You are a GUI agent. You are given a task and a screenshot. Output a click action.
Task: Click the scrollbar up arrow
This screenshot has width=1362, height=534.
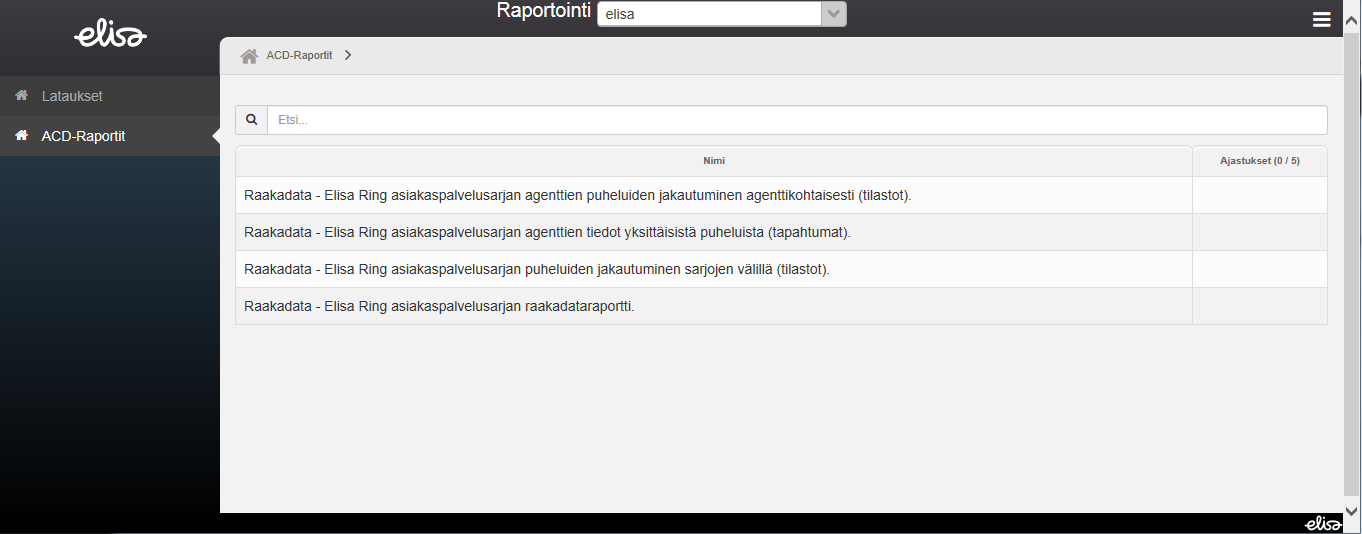[1352, 18]
